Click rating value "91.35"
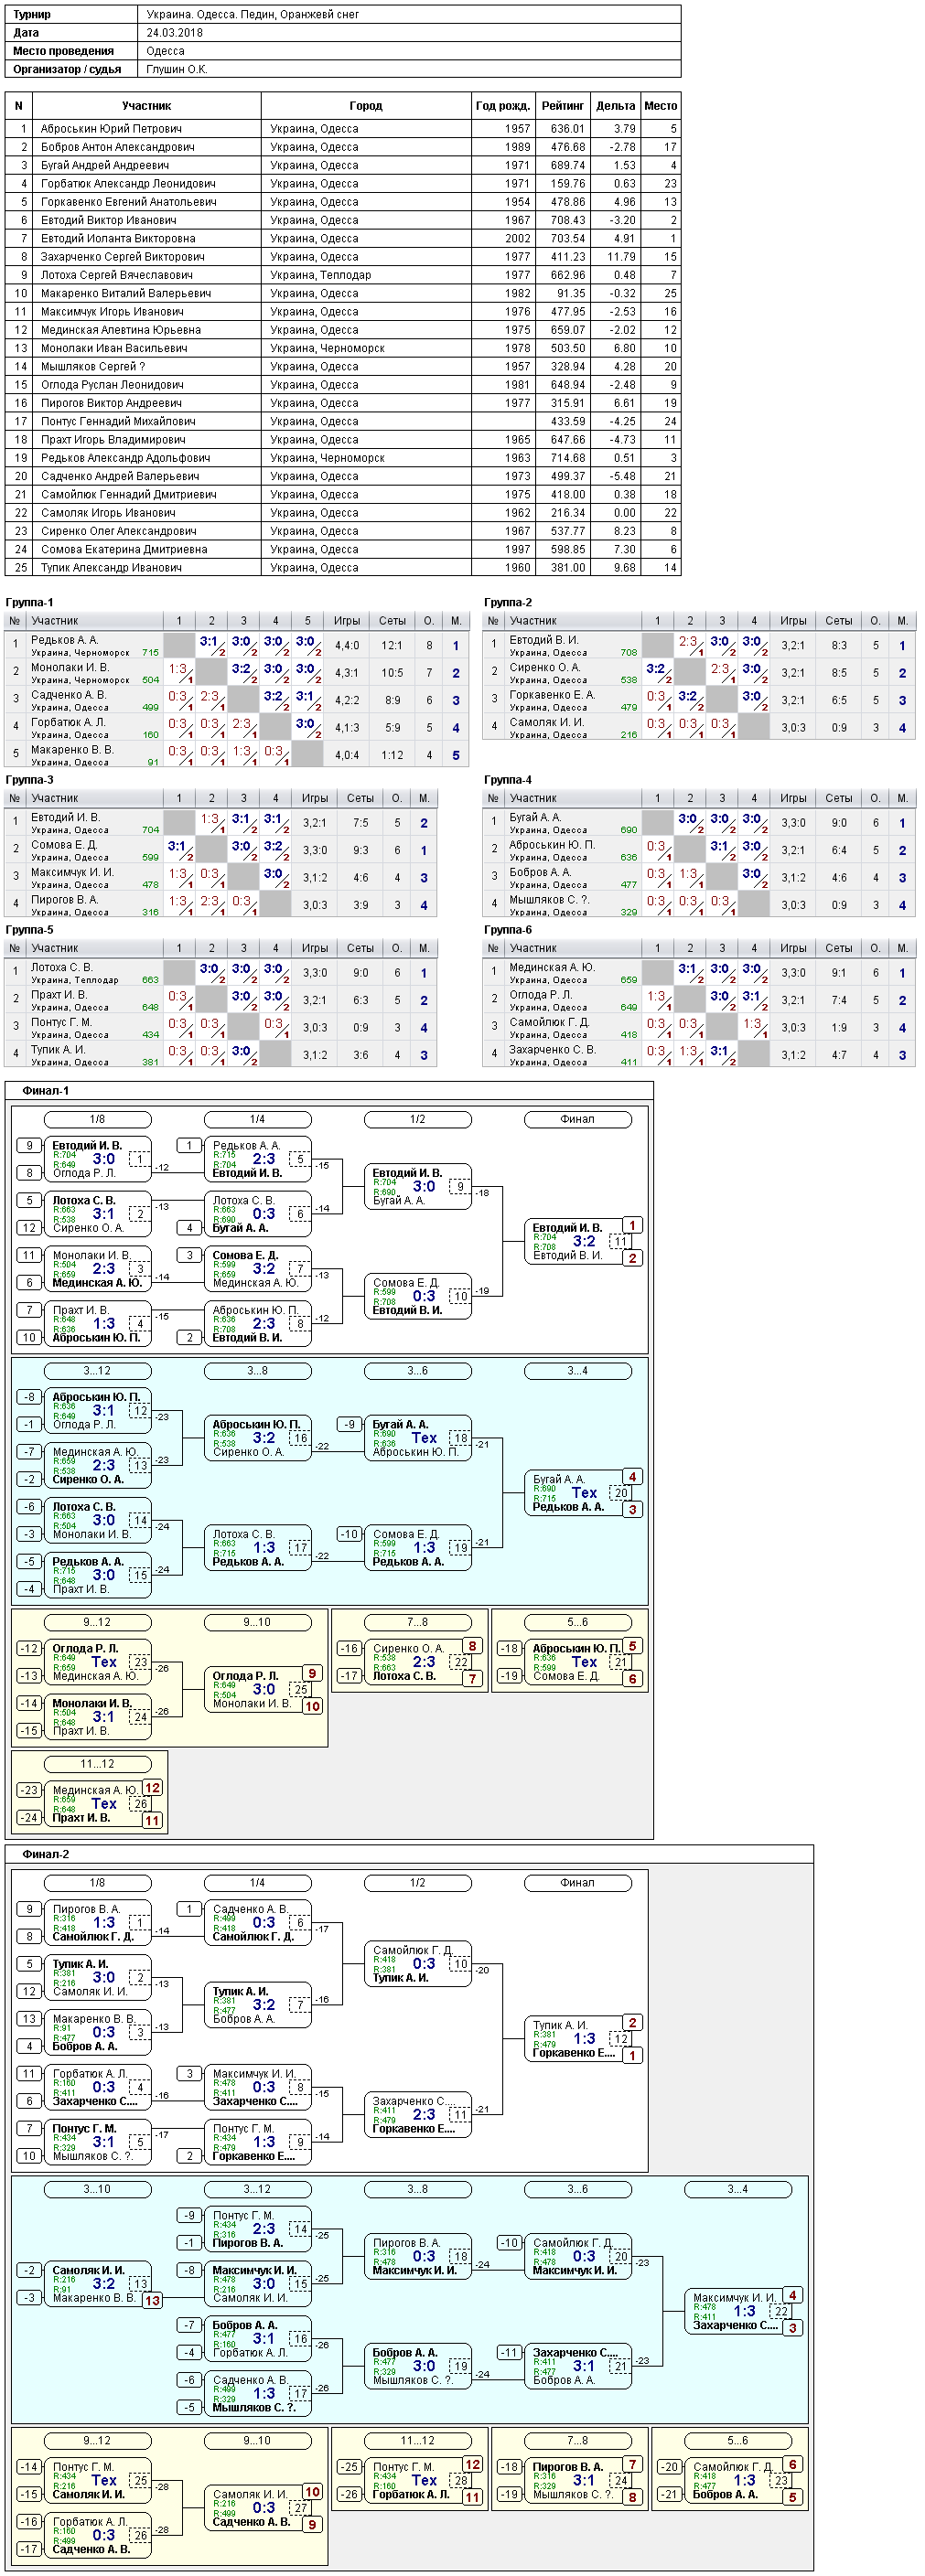This screenshot has width=925, height=2576. [x=571, y=294]
